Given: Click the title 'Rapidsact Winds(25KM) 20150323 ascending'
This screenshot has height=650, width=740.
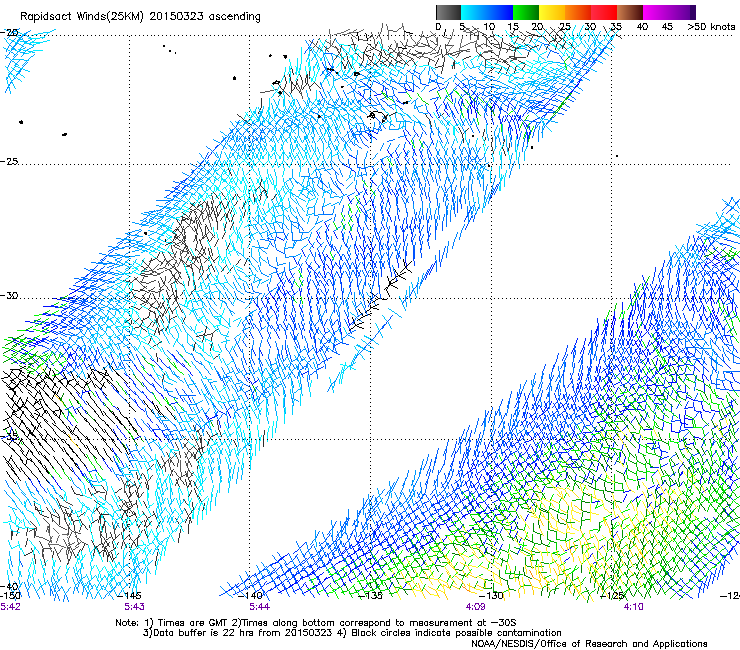Looking at the screenshot, I should 140,17.
